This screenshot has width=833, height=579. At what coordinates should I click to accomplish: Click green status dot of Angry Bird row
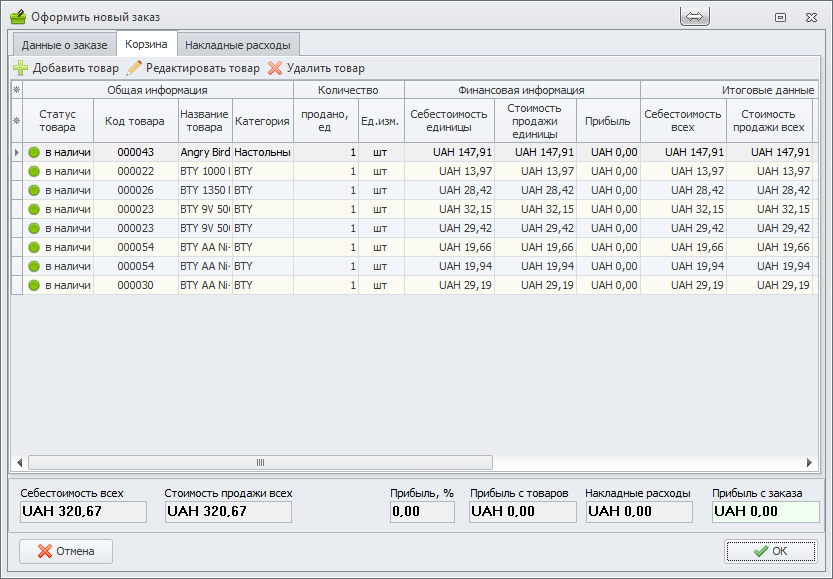click(x=34, y=152)
